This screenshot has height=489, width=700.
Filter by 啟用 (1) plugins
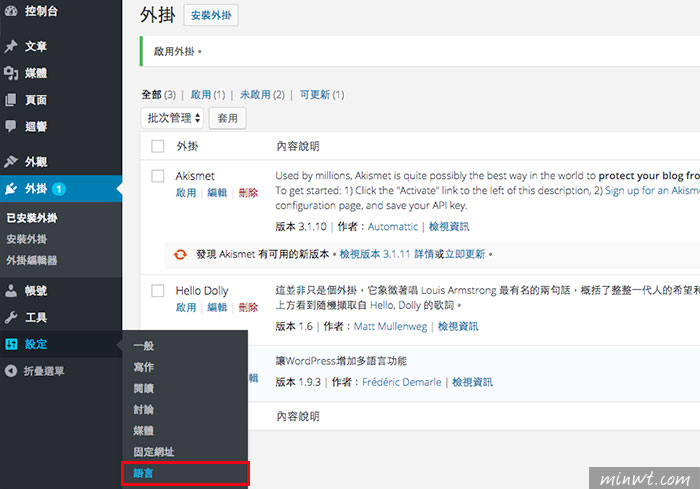208,95
